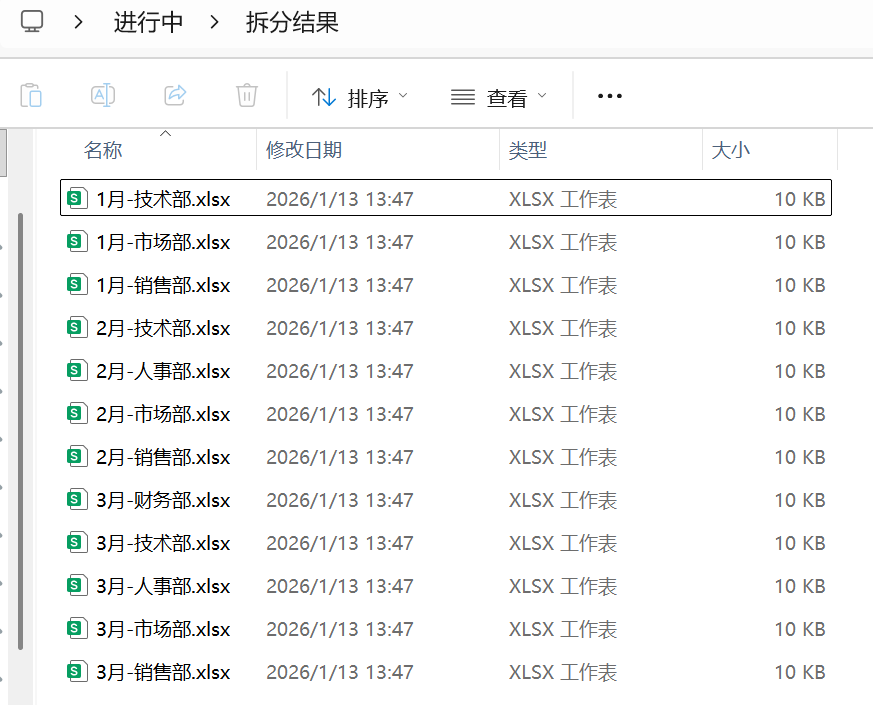The height and width of the screenshot is (705, 873).
Task: Click the spreadsheet icon of 1月-技术部.xlsx
Action: [76, 199]
